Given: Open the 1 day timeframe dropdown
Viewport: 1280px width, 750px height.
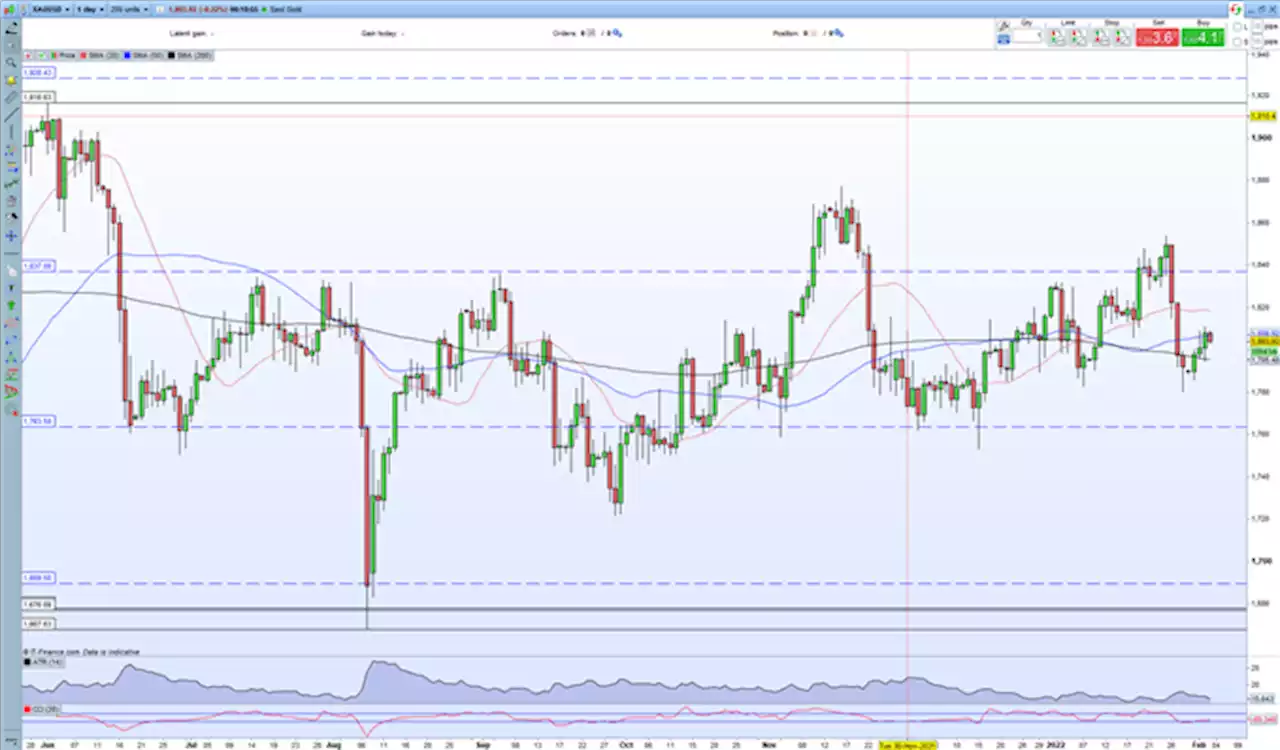Looking at the screenshot, I should pyautogui.click(x=90, y=9).
